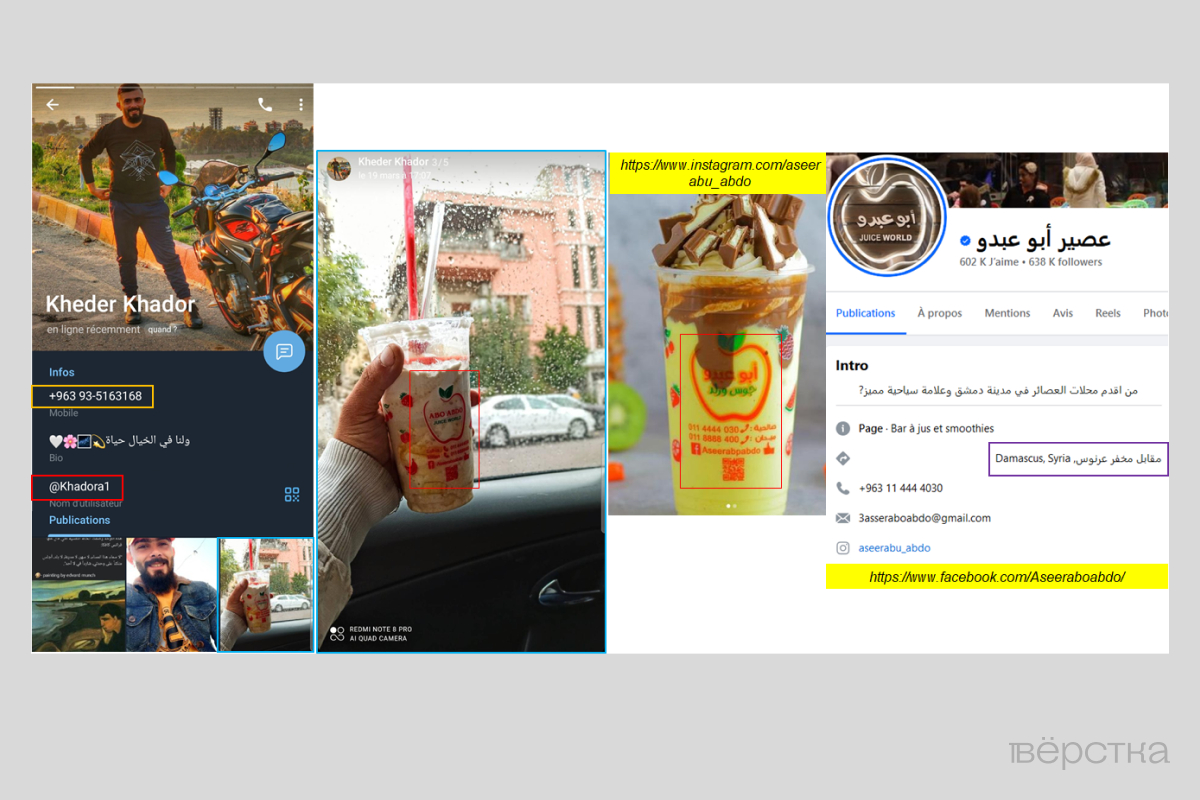Tap the +963 93-5163168 mobile number

pos(95,396)
